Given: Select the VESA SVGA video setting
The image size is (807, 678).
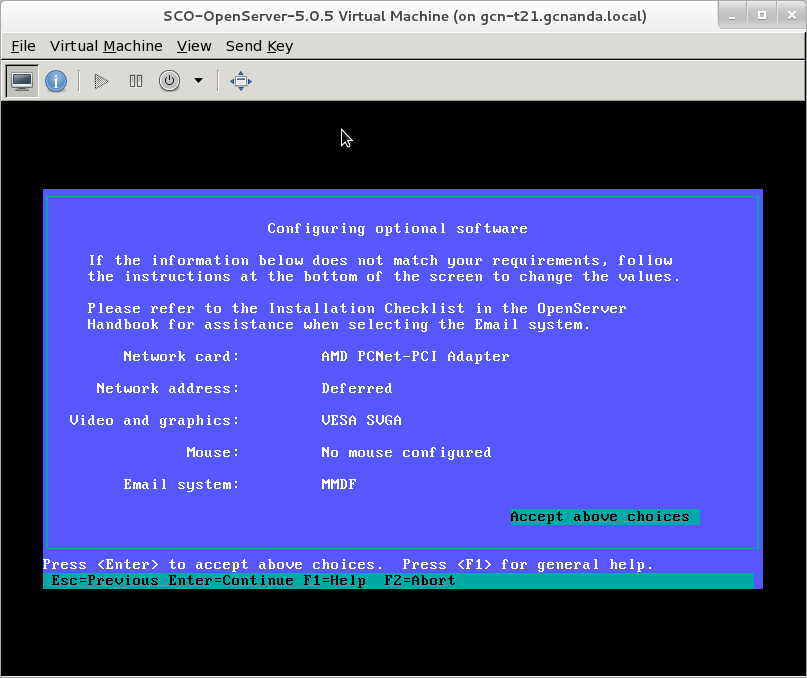Looking at the screenshot, I should pyautogui.click(x=361, y=421).
